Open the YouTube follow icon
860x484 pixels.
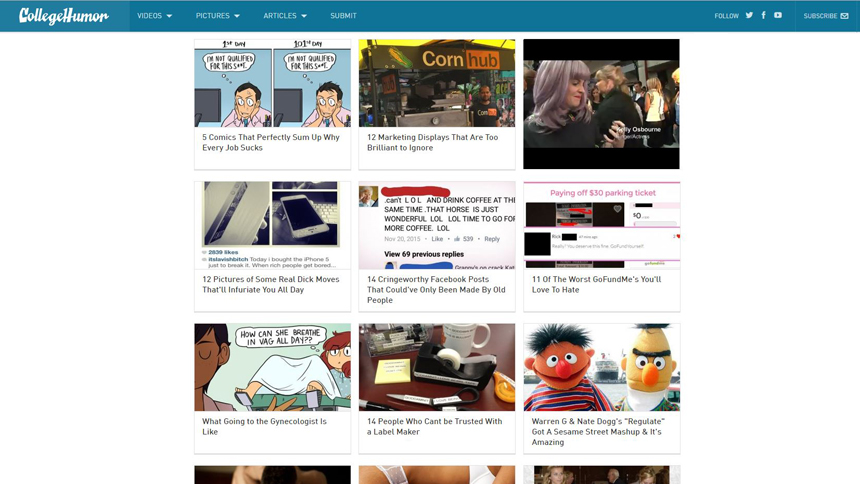tap(778, 16)
